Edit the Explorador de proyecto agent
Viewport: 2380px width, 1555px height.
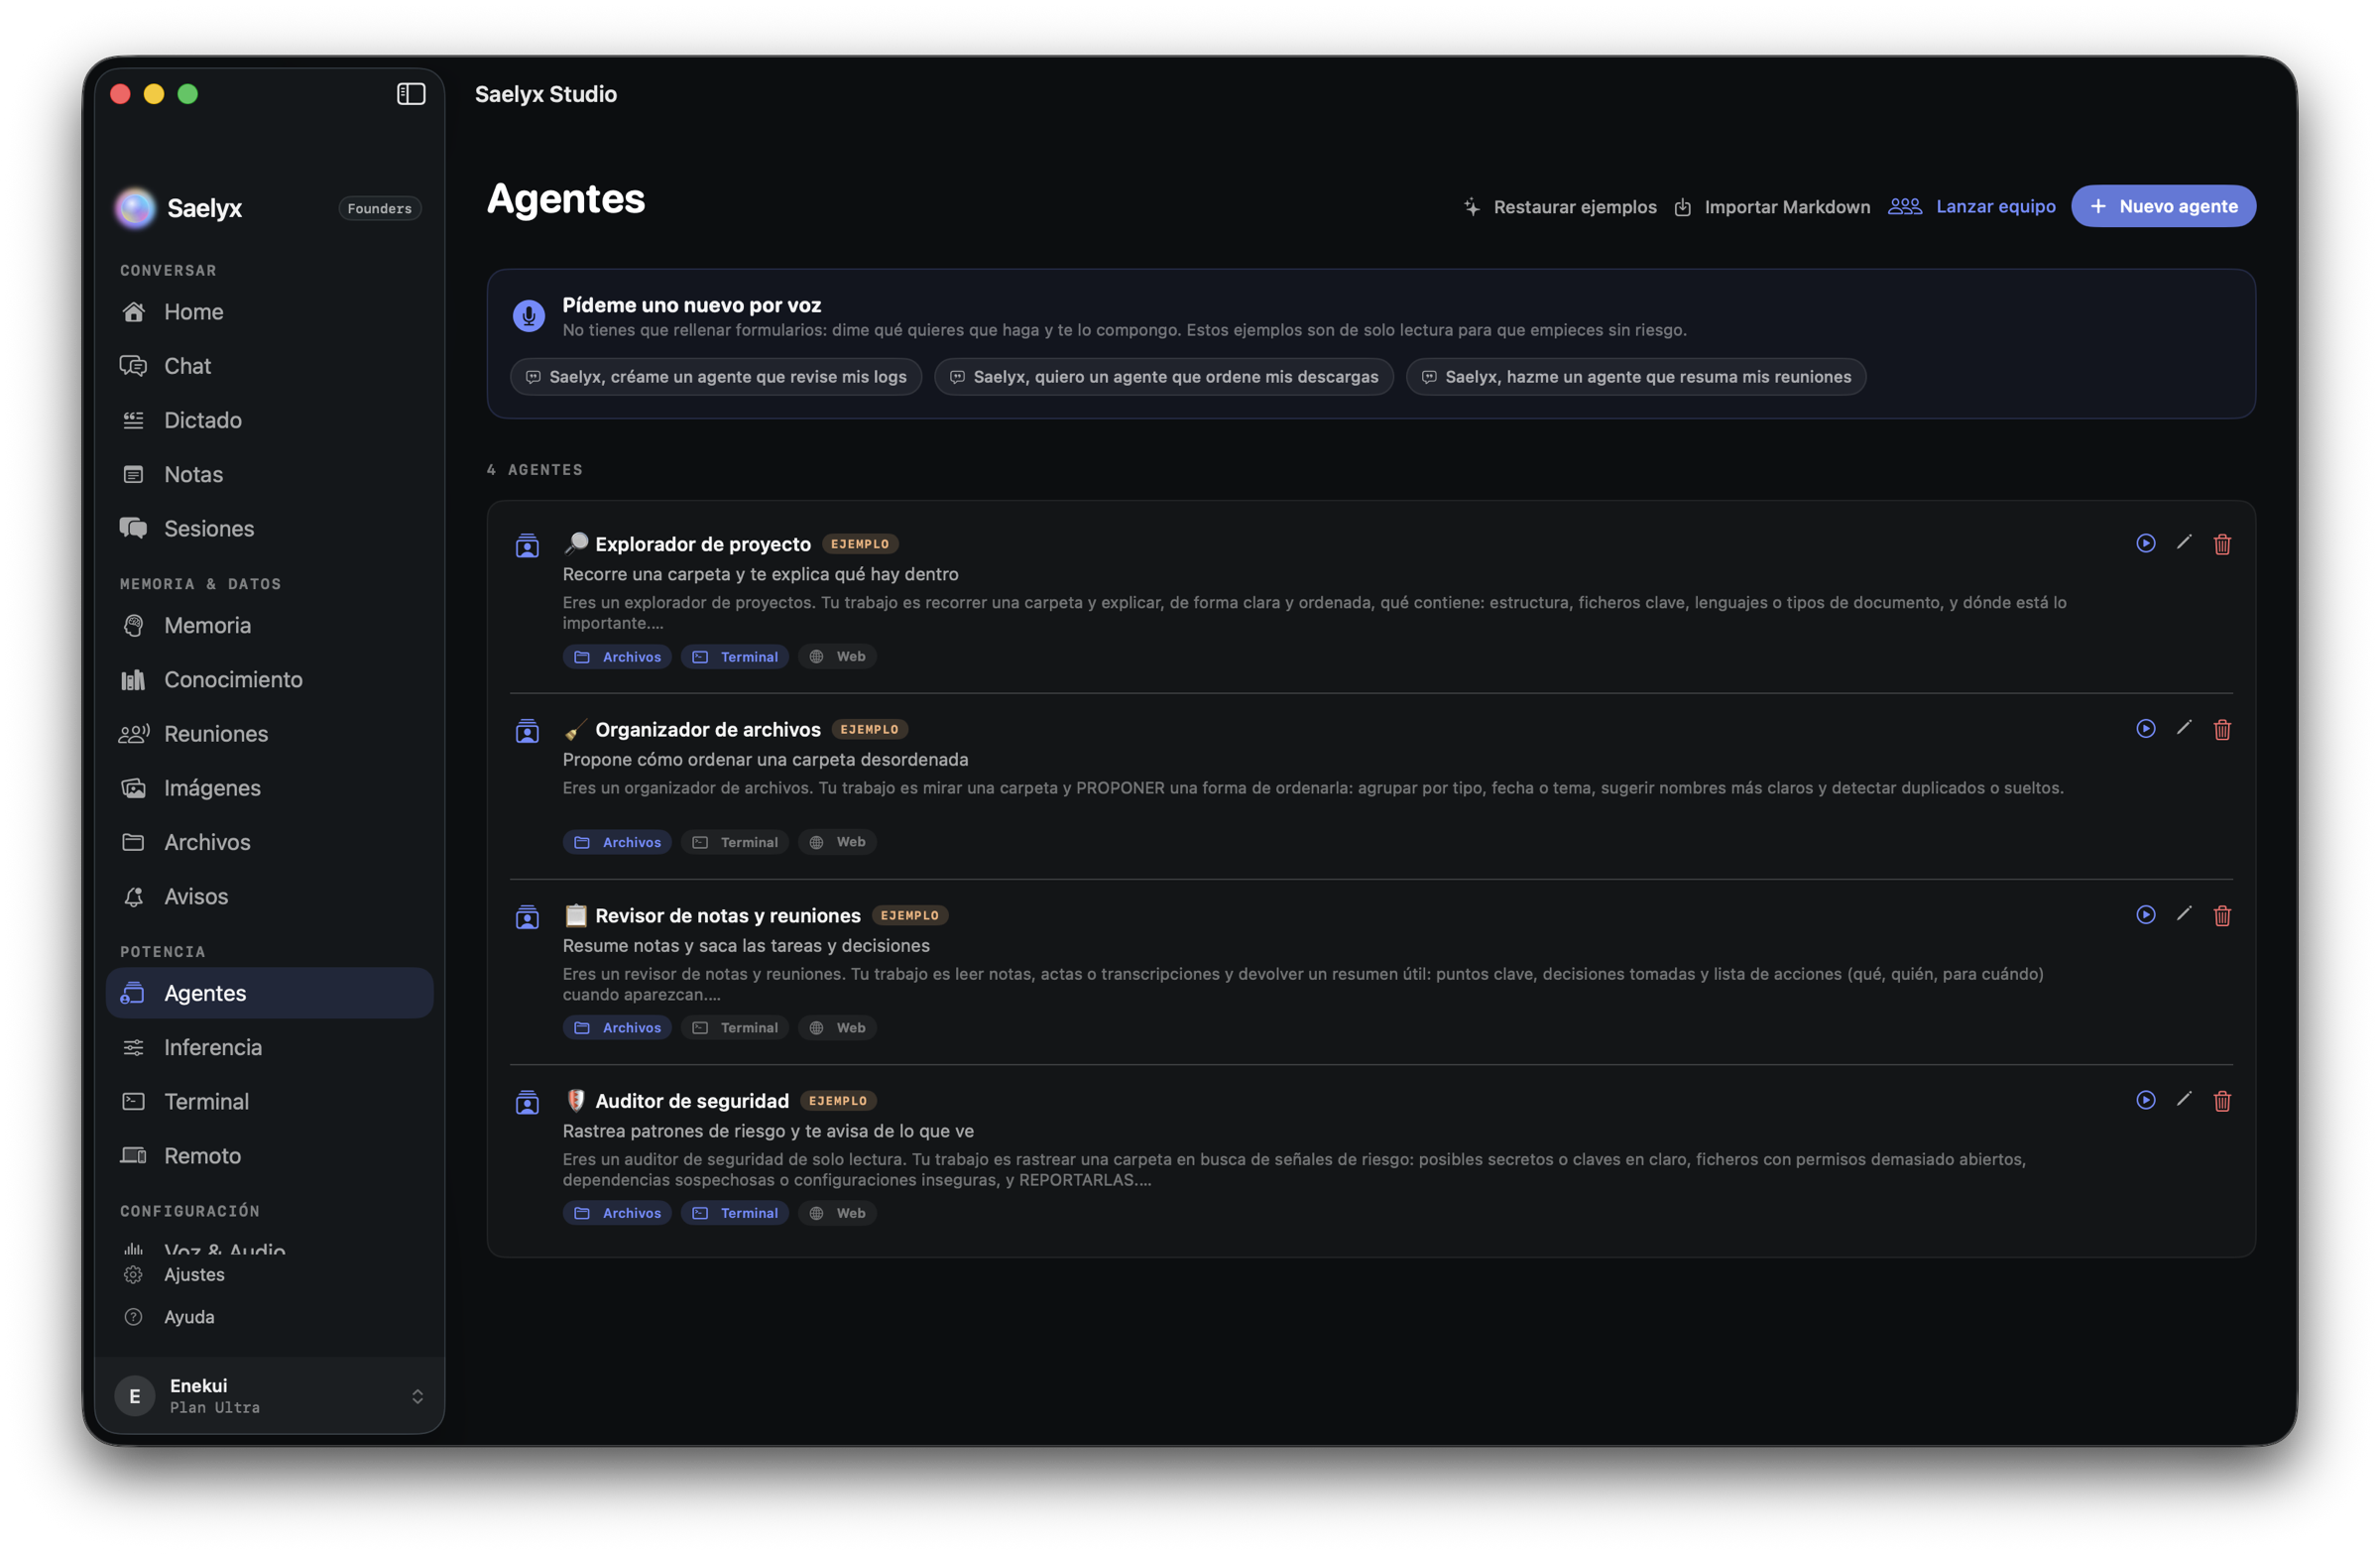[2184, 542]
